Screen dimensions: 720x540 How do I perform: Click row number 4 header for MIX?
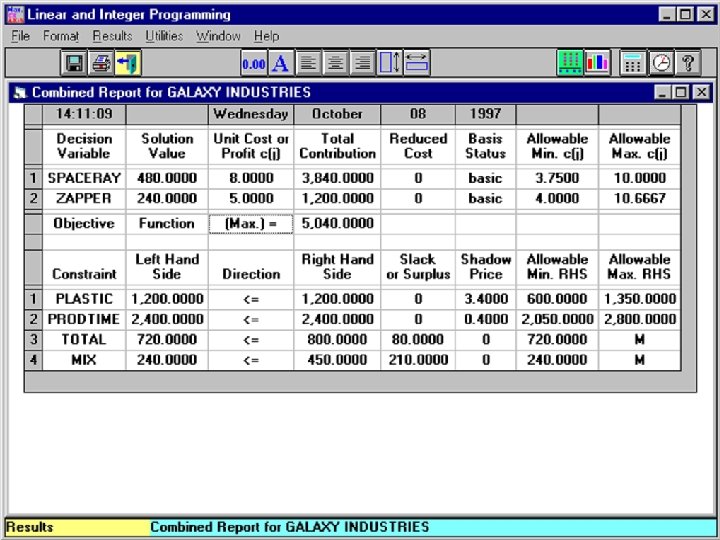pyautogui.click(x=33, y=360)
